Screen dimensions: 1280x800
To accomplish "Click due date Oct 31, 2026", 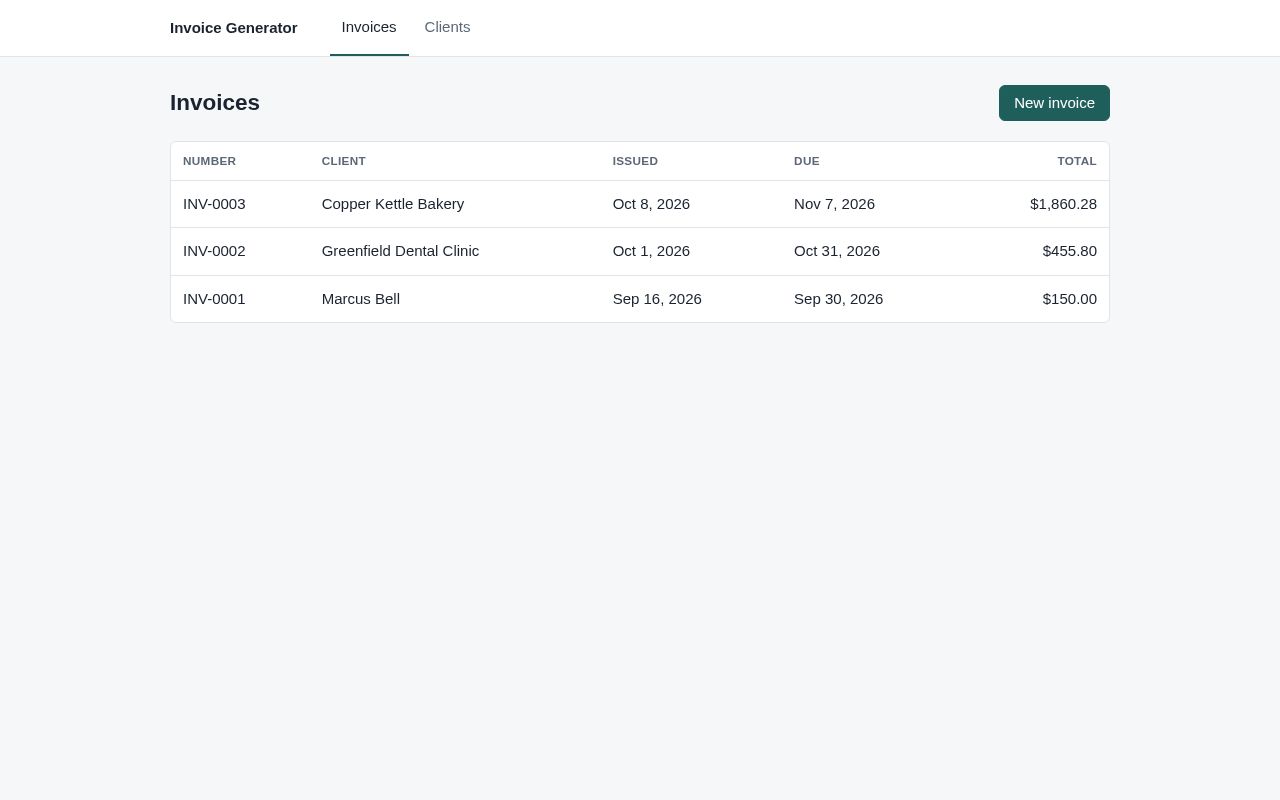I will pyautogui.click(x=837, y=251).
